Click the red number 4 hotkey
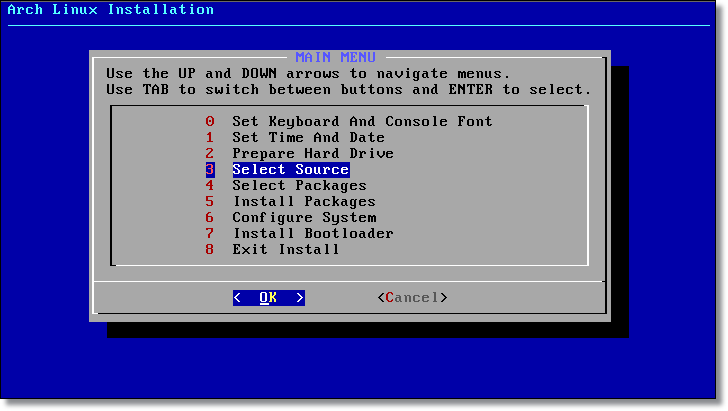 tap(210, 185)
